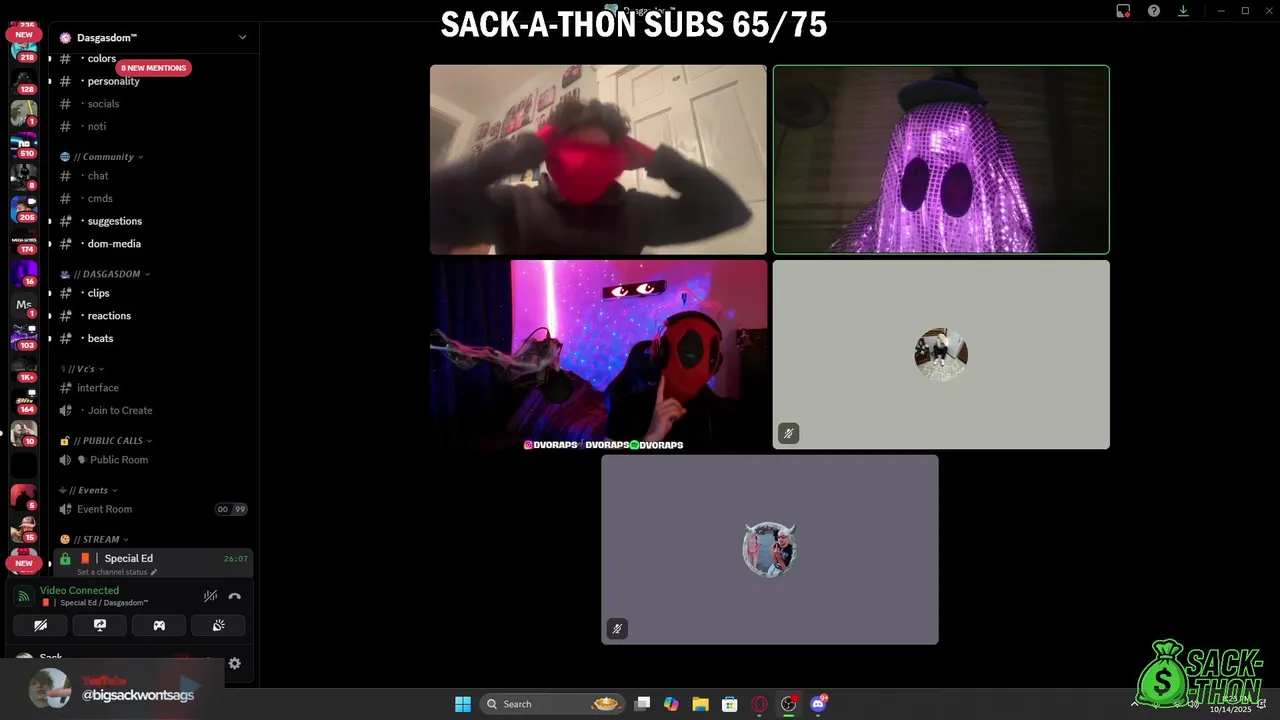This screenshot has height=720, width=1280.
Task: Open the soundboard button
Action: 218,625
